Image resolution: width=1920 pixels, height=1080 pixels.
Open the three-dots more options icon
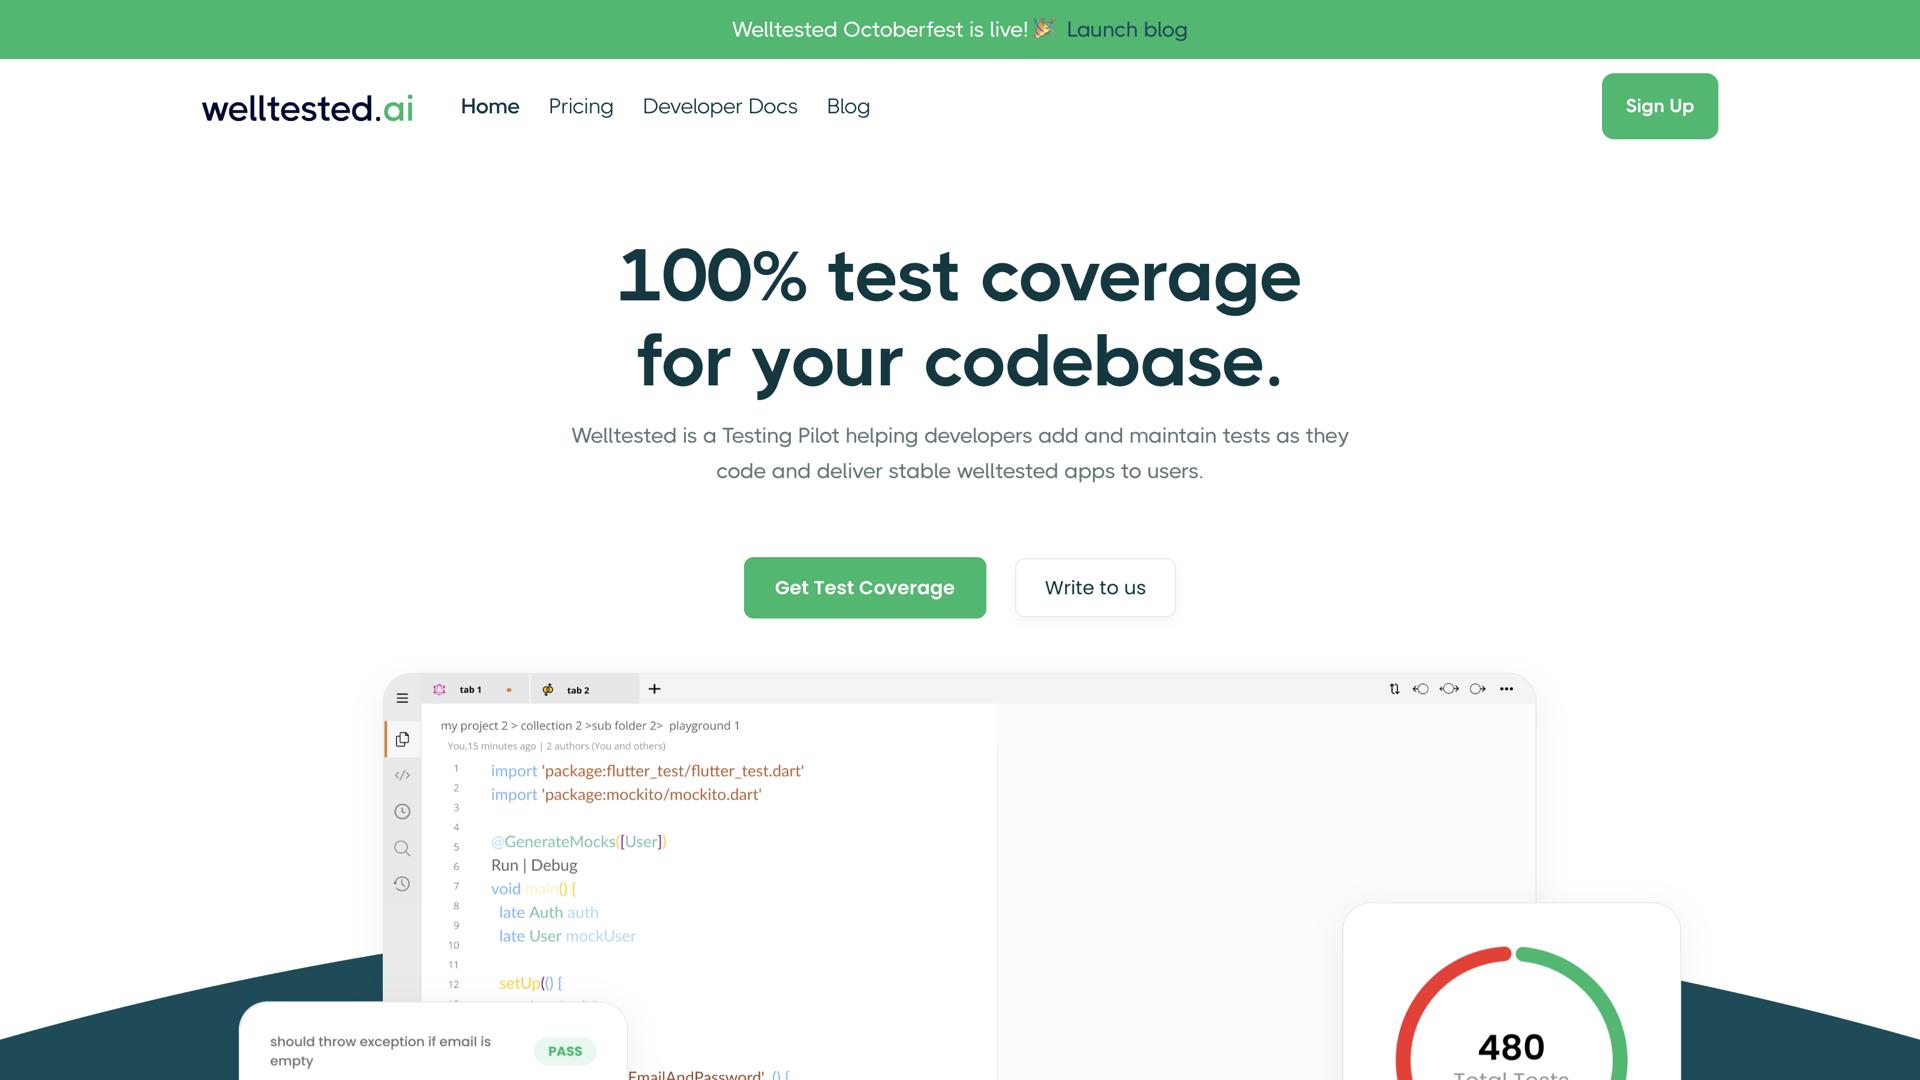point(1506,689)
